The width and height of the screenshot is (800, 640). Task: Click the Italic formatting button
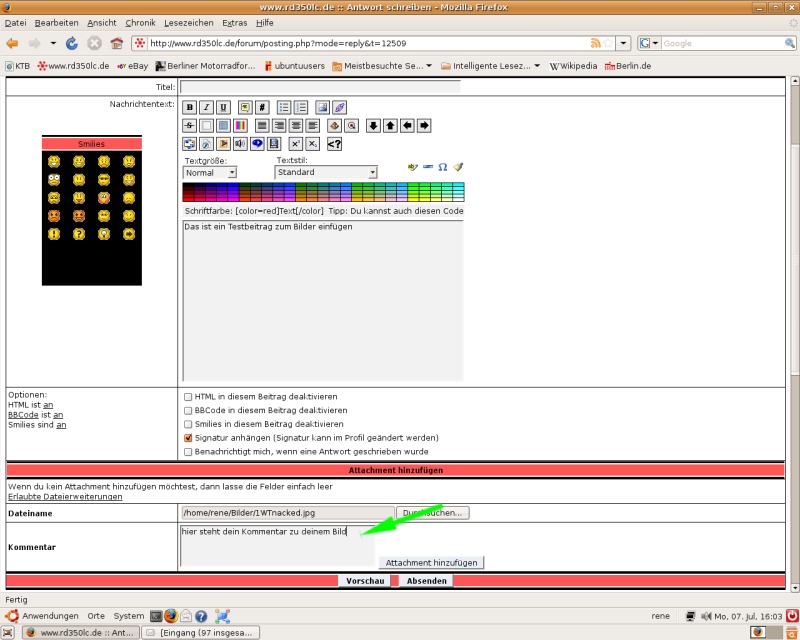[x=206, y=107]
